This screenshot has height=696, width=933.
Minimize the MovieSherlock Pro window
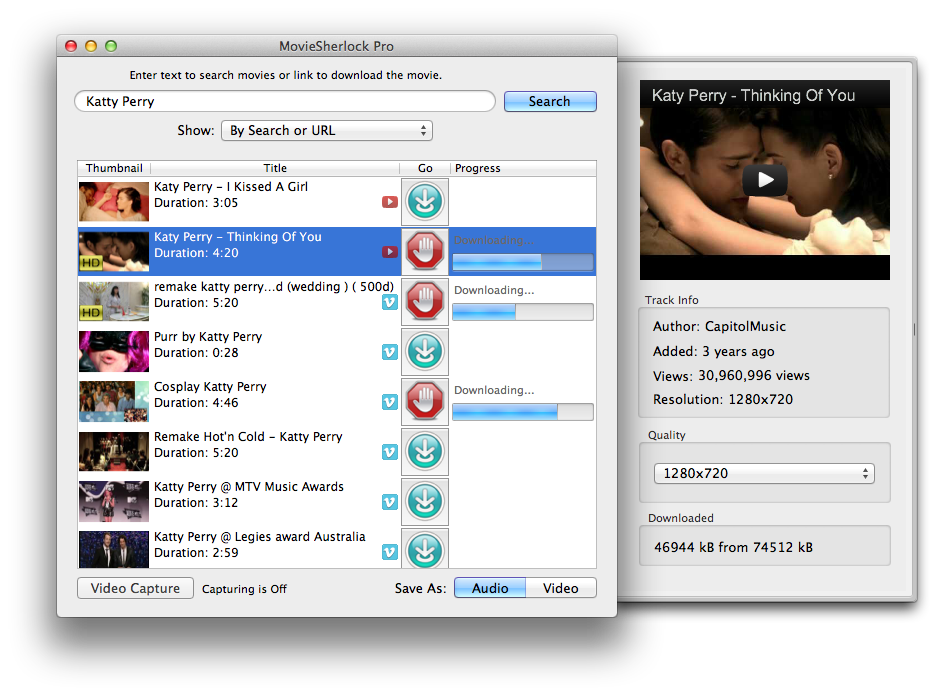91,46
